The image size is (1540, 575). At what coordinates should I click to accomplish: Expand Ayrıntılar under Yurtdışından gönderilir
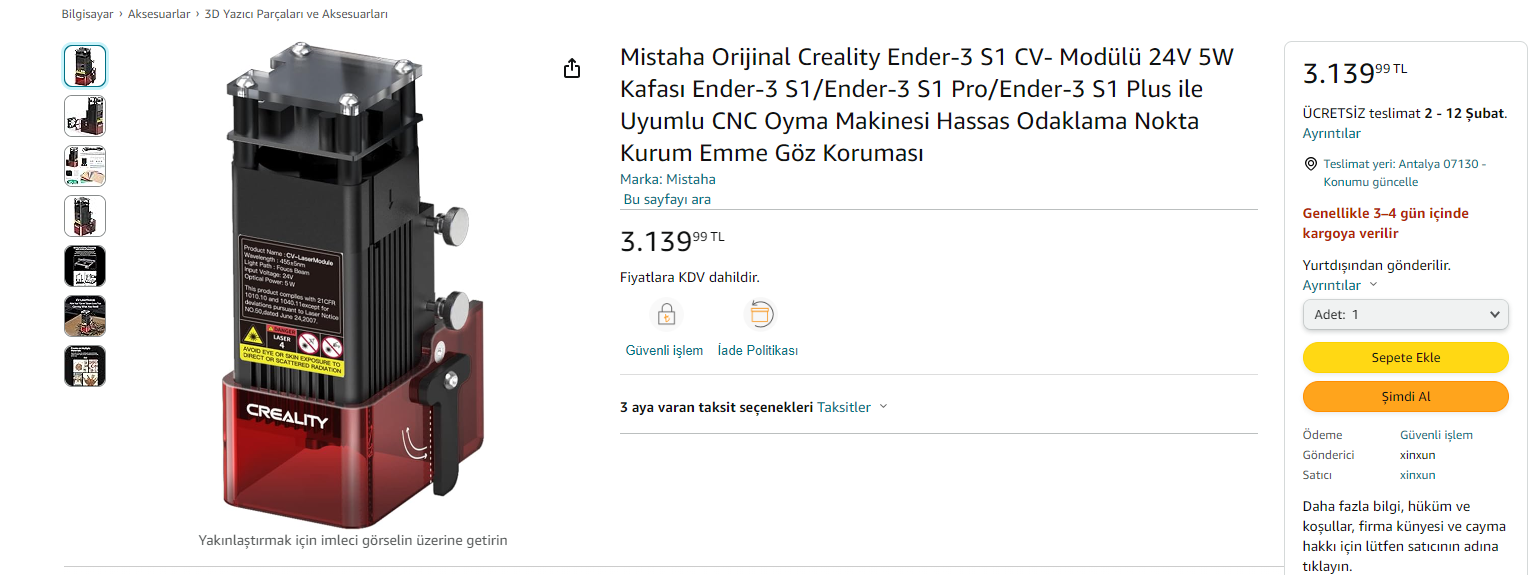pos(1339,285)
